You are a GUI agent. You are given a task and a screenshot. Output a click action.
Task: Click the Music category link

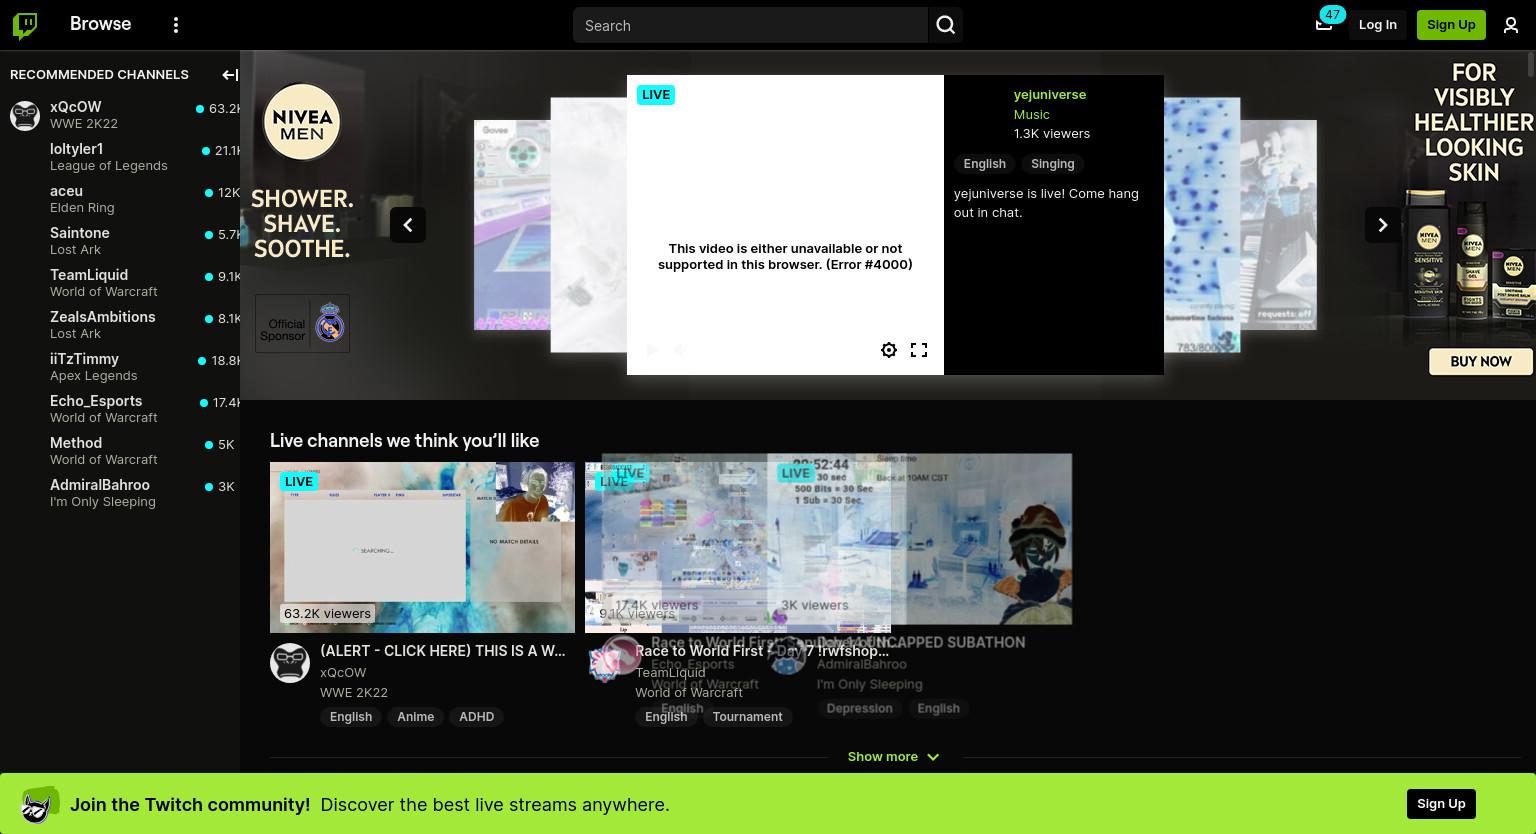point(1031,114)
